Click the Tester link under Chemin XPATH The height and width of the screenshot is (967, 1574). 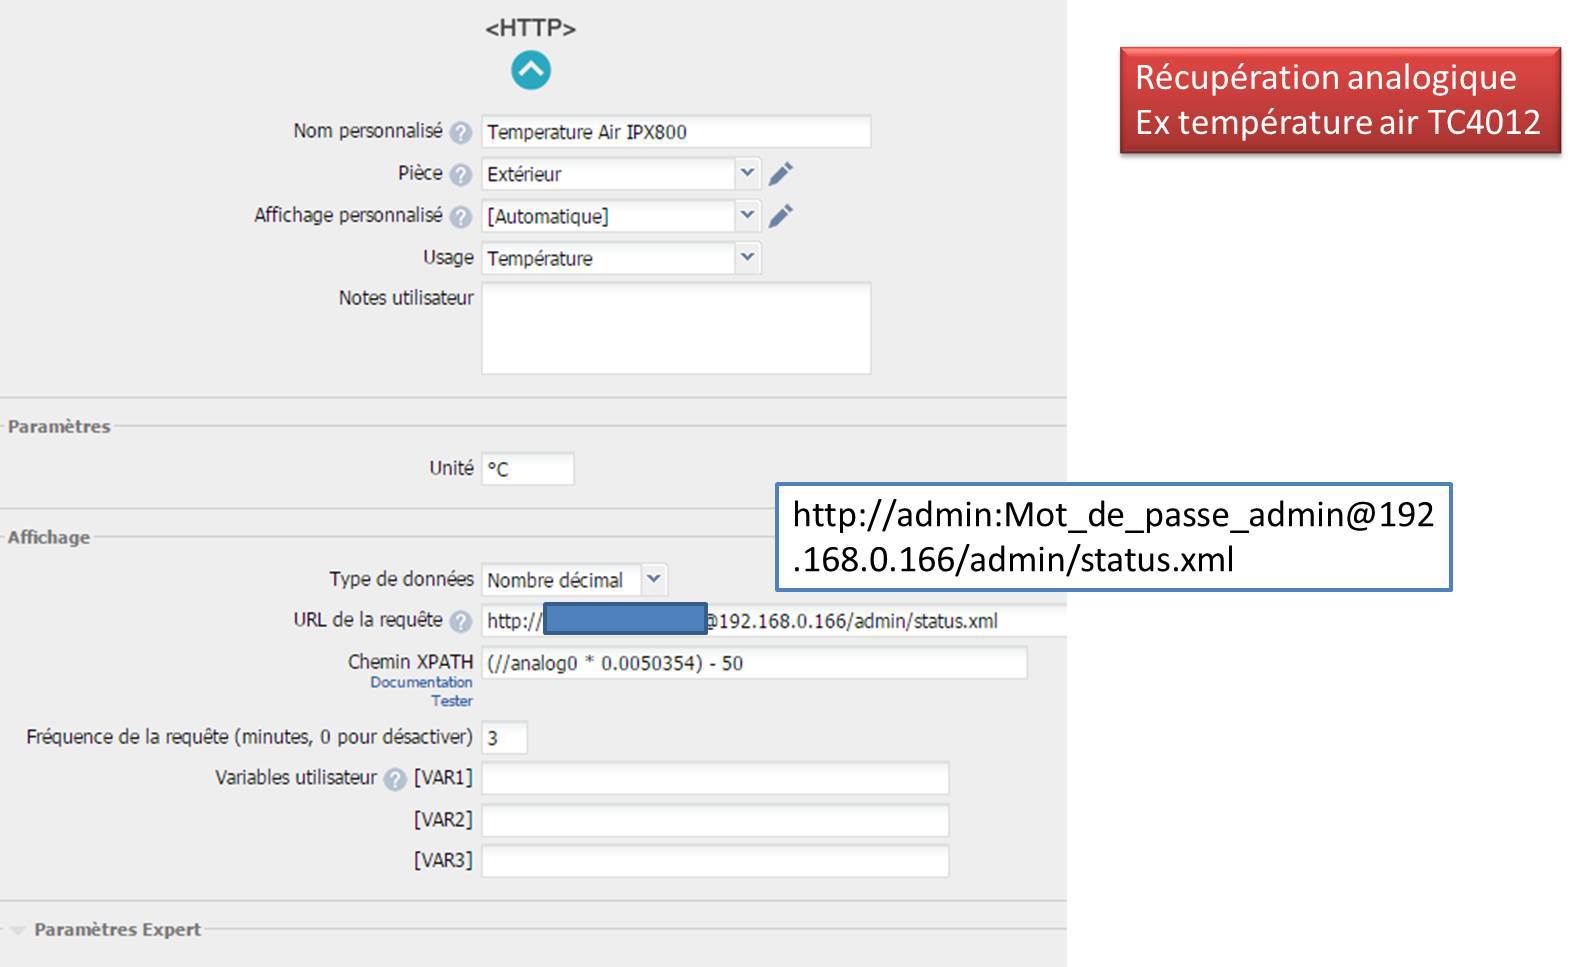tap(451, 701)
